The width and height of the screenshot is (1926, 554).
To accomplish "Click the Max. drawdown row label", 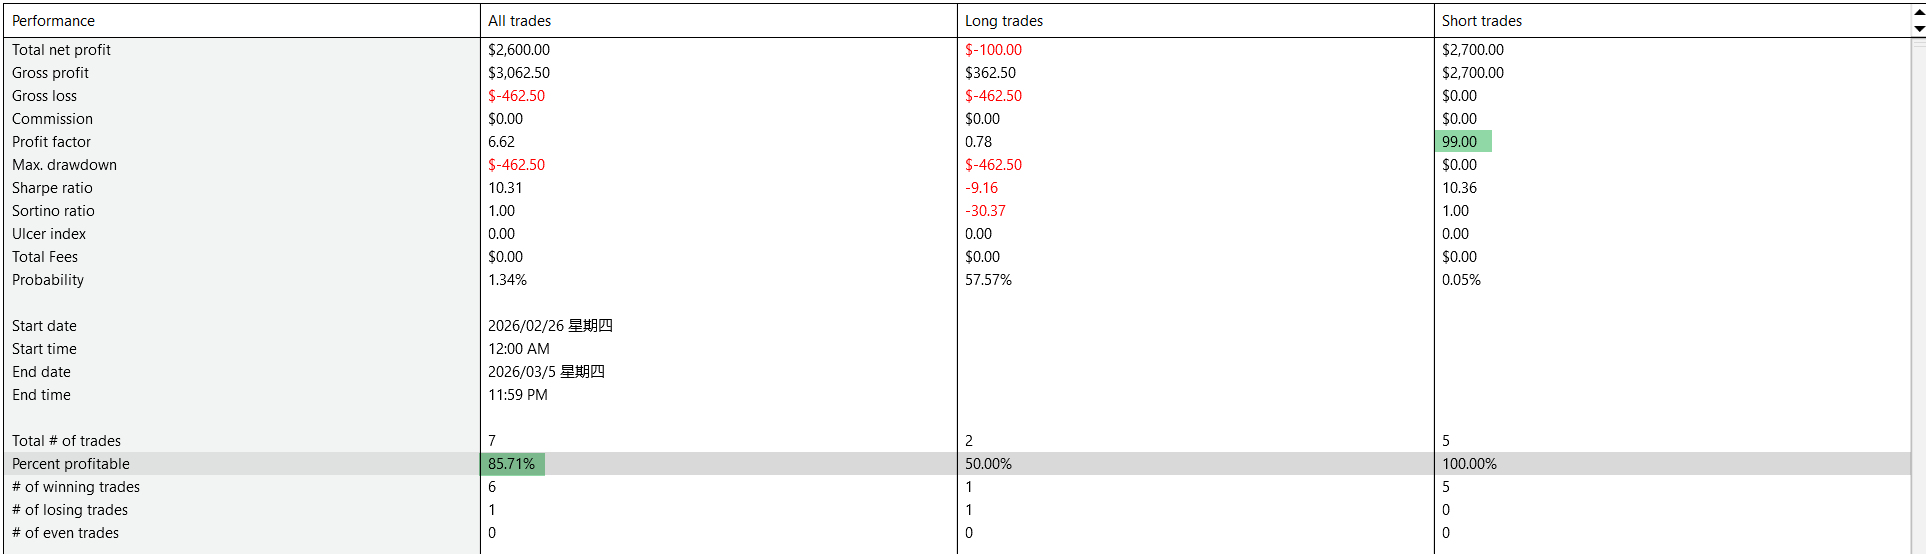I will tap(64, 165).
